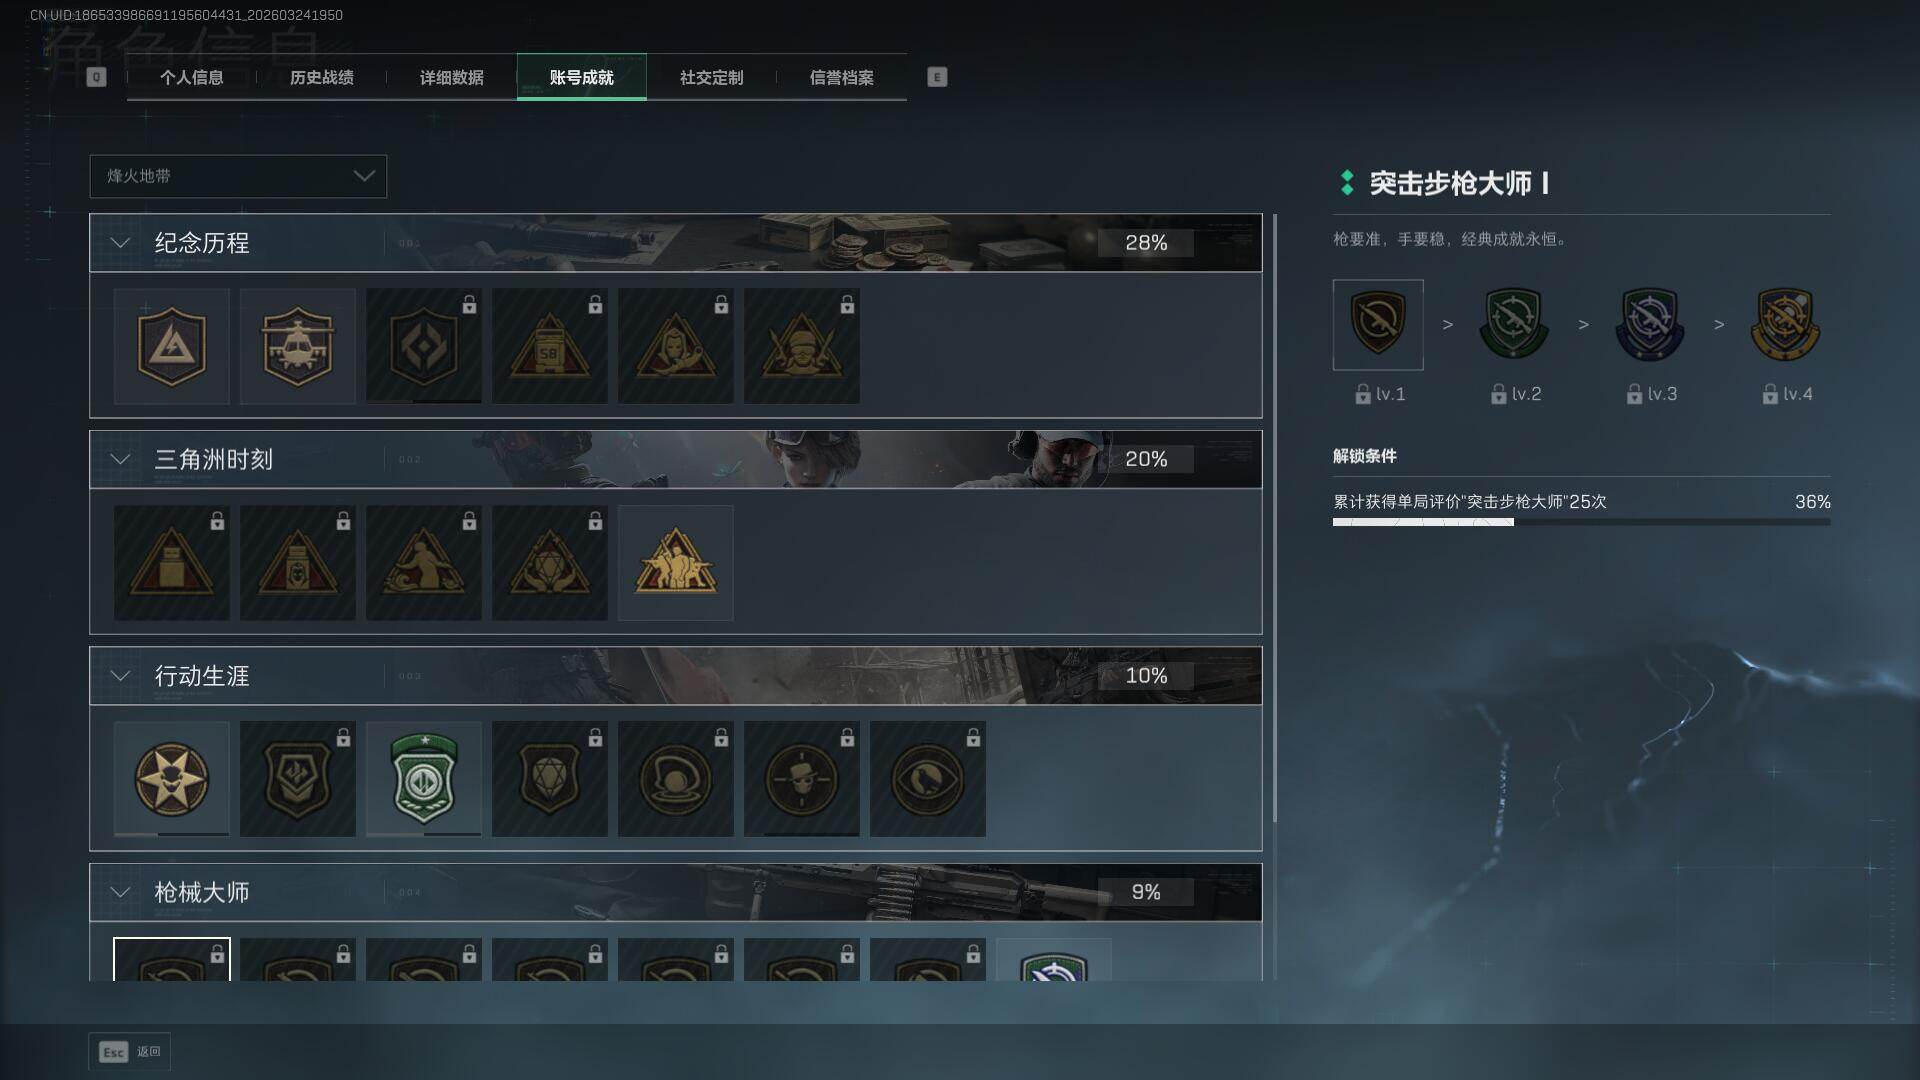The width and height of the screenshot is (1920, 1080).
Task: Collapse the 行动生涯 section
Action: coord(120,676)
